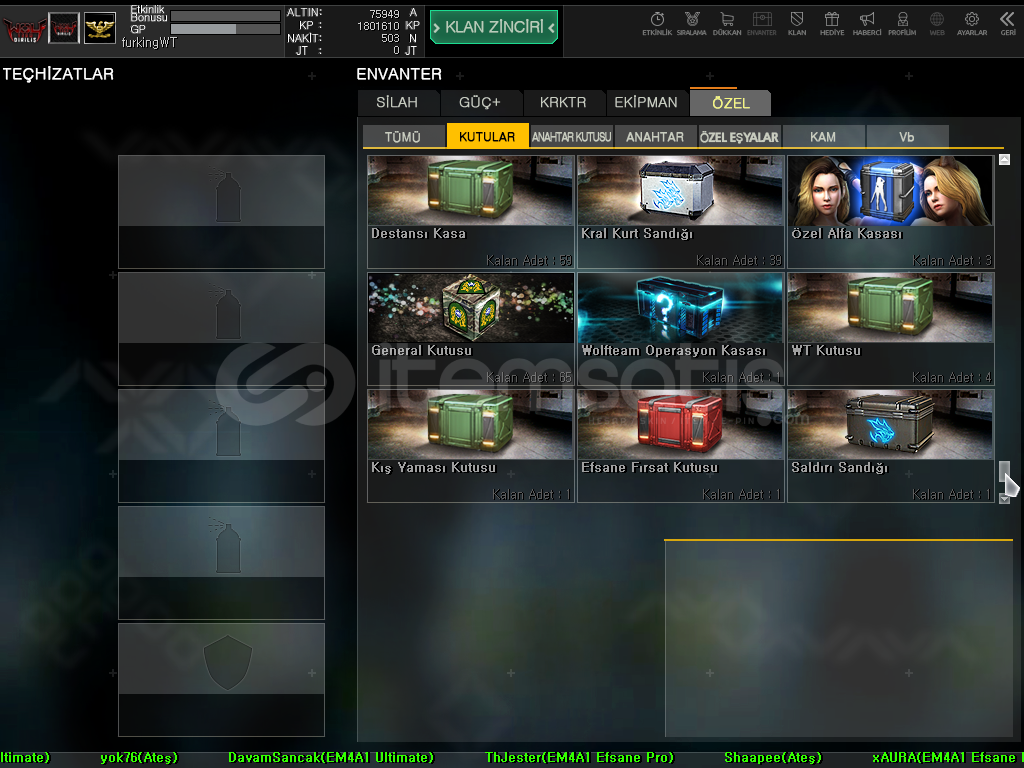Open the PROFİLİM profile icon
Image resolution: width=1024 pixels, height=768 pixels.
(x=902, y=23)
